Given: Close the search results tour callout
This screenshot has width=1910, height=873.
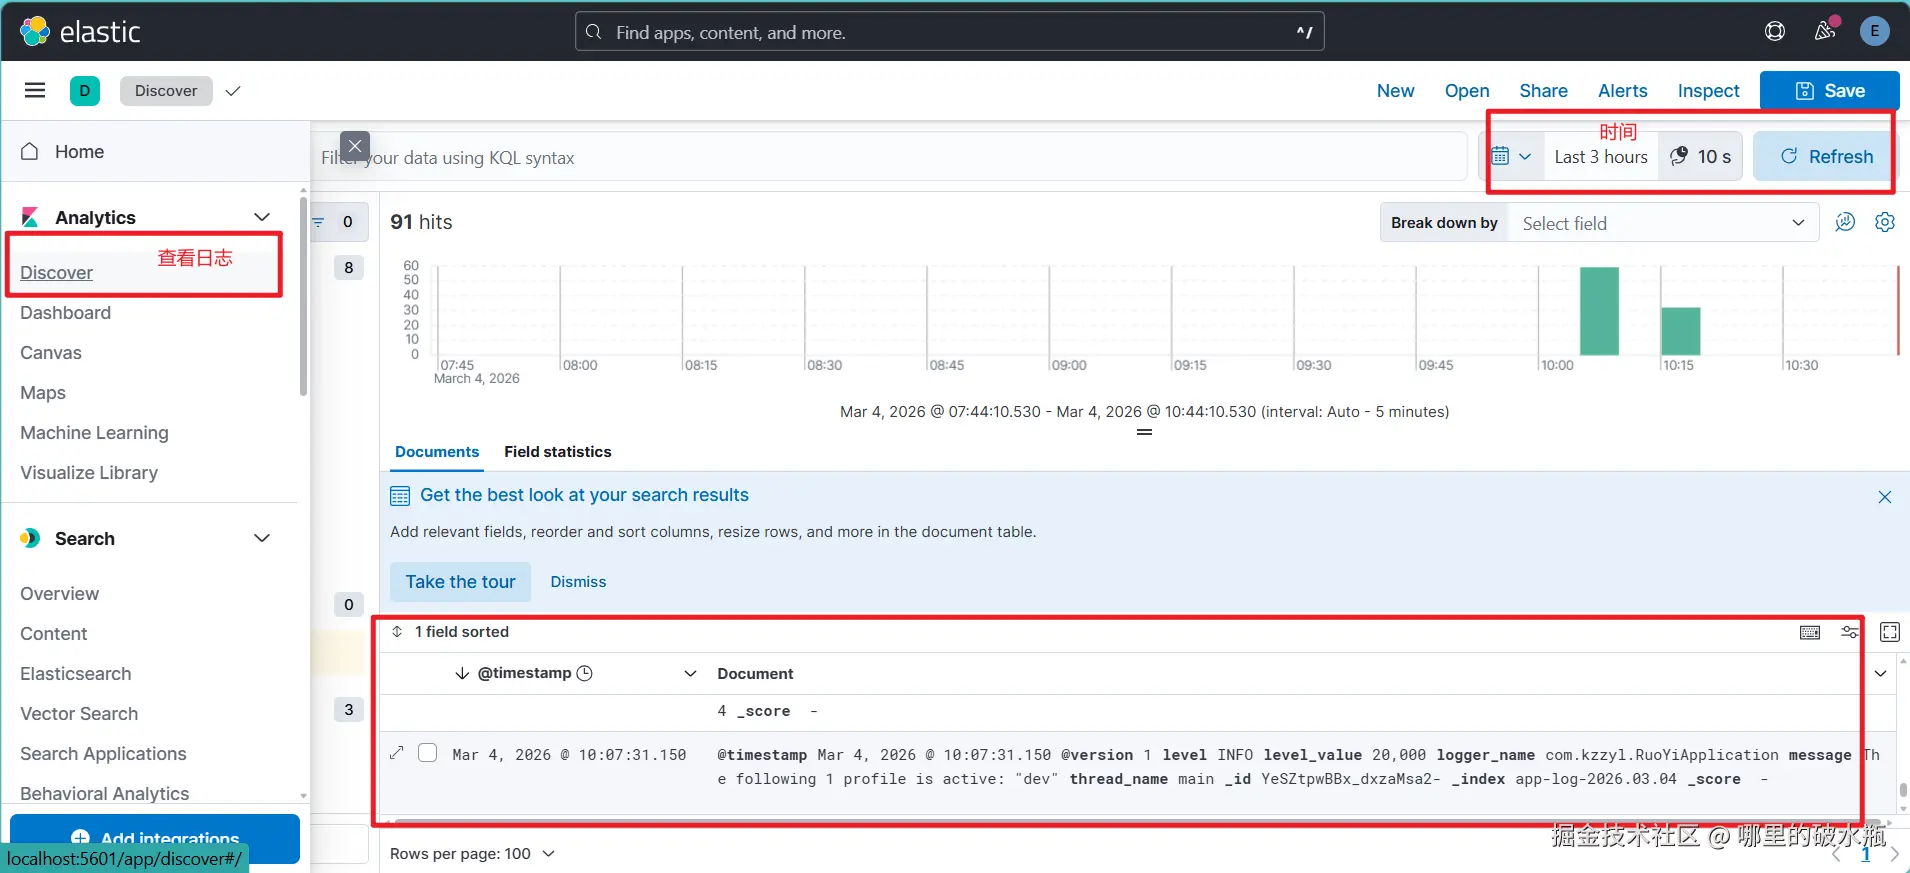Looking at the screenshot, I should tap(1885, 497).
